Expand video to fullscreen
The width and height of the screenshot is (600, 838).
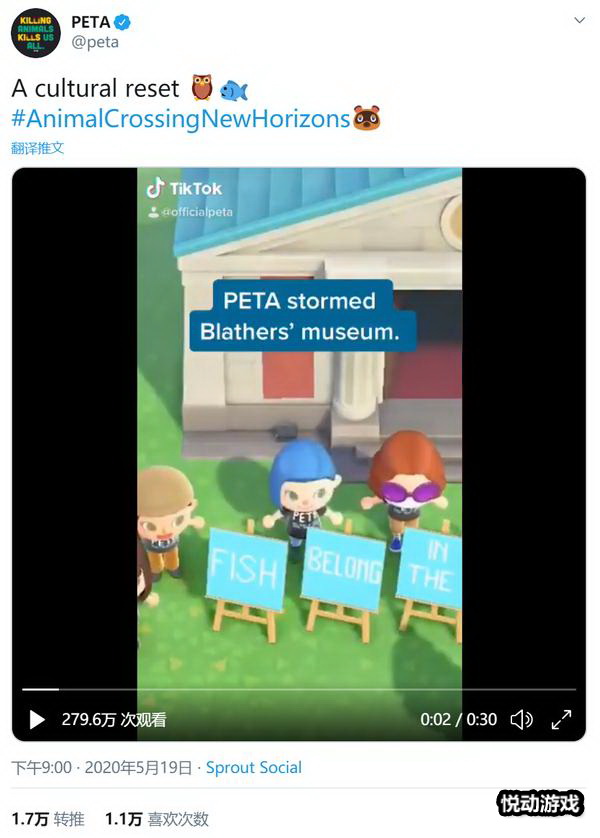tap(561, 719)
